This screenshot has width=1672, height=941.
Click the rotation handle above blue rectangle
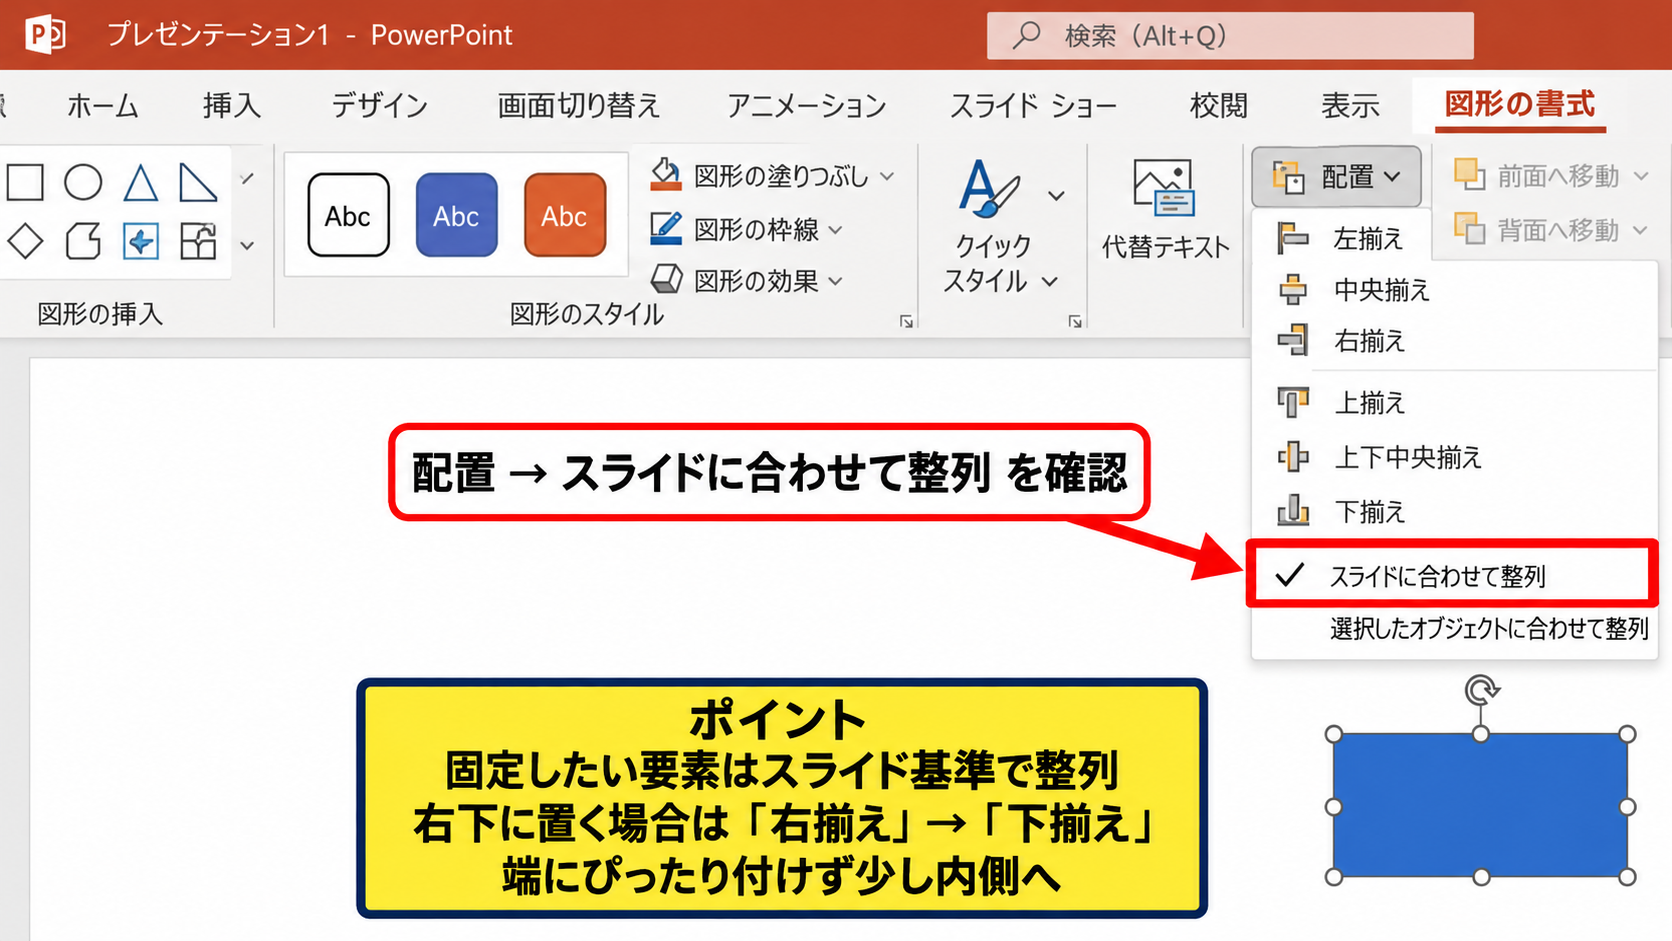1481,690
